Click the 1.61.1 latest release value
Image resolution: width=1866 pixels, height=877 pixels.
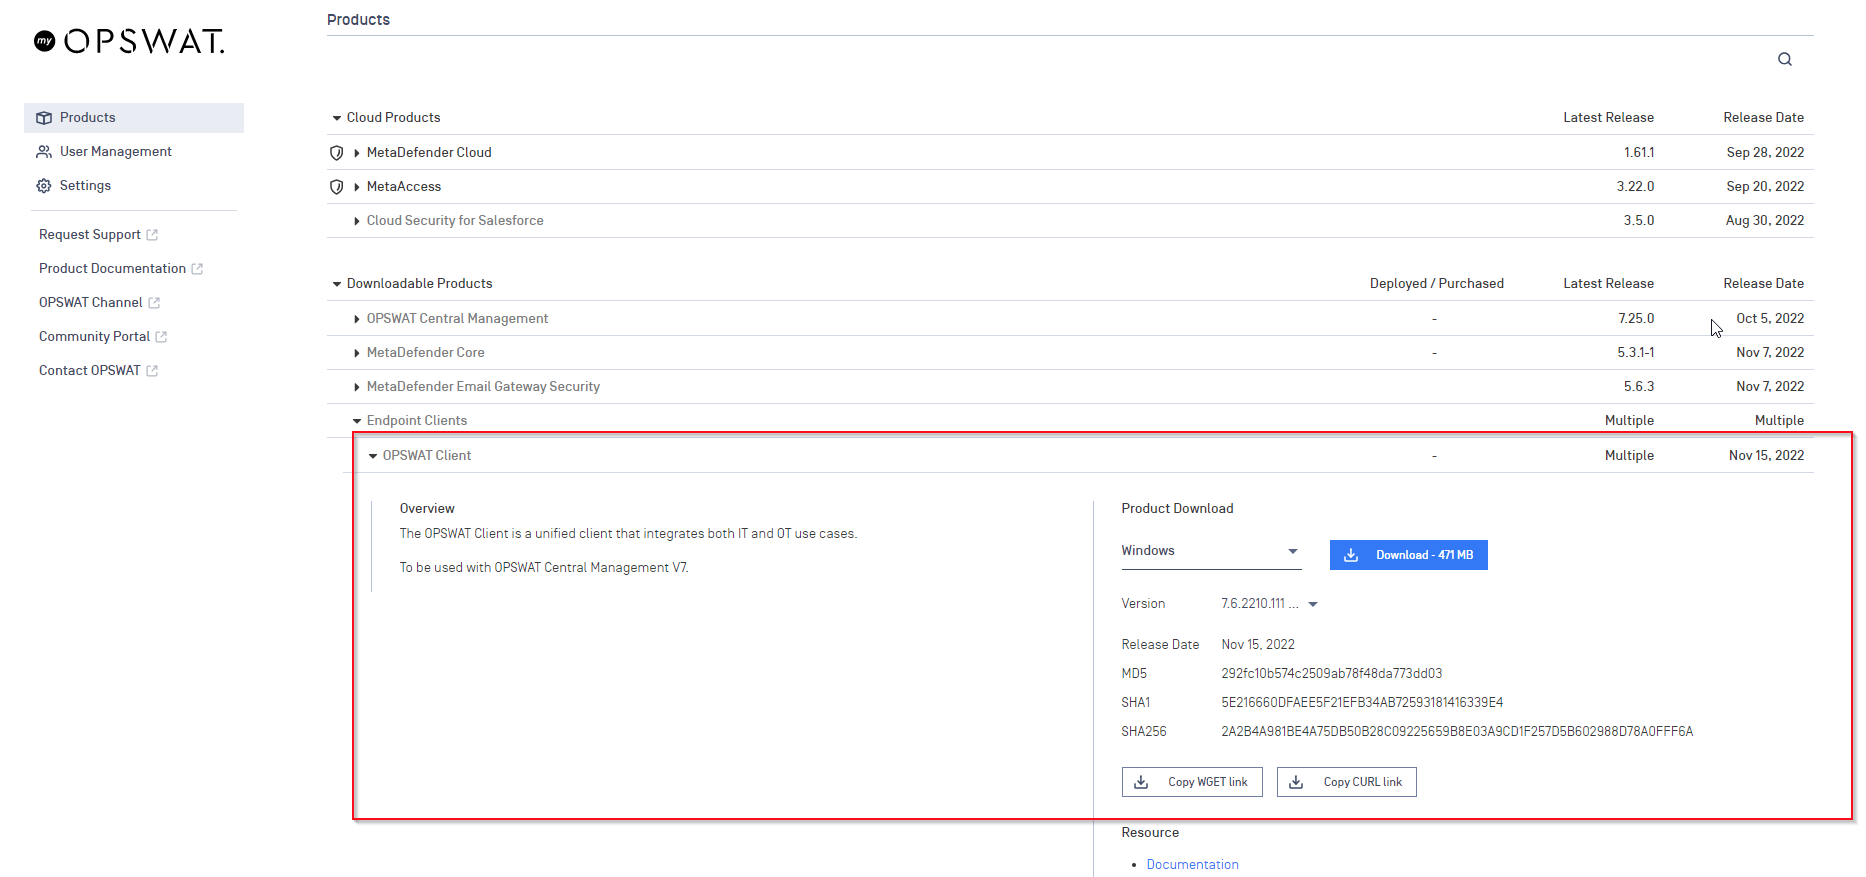point(1639,153)
